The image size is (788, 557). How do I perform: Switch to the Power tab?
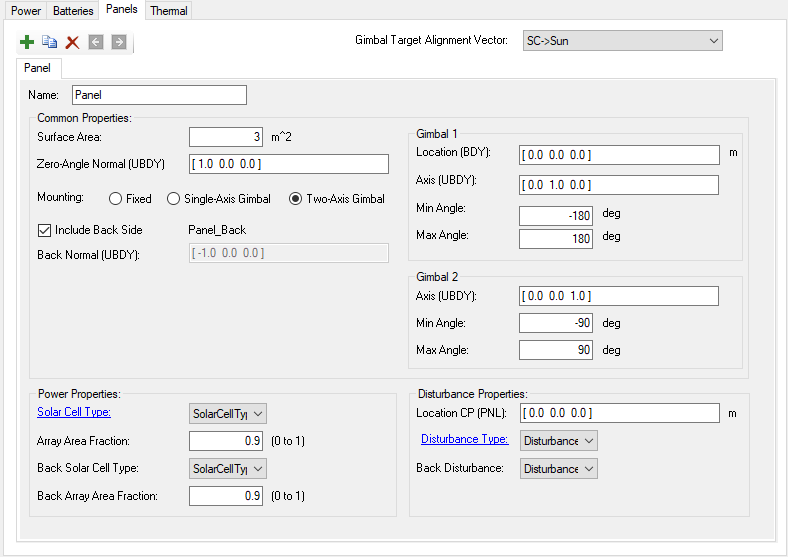tap(26, 11)
